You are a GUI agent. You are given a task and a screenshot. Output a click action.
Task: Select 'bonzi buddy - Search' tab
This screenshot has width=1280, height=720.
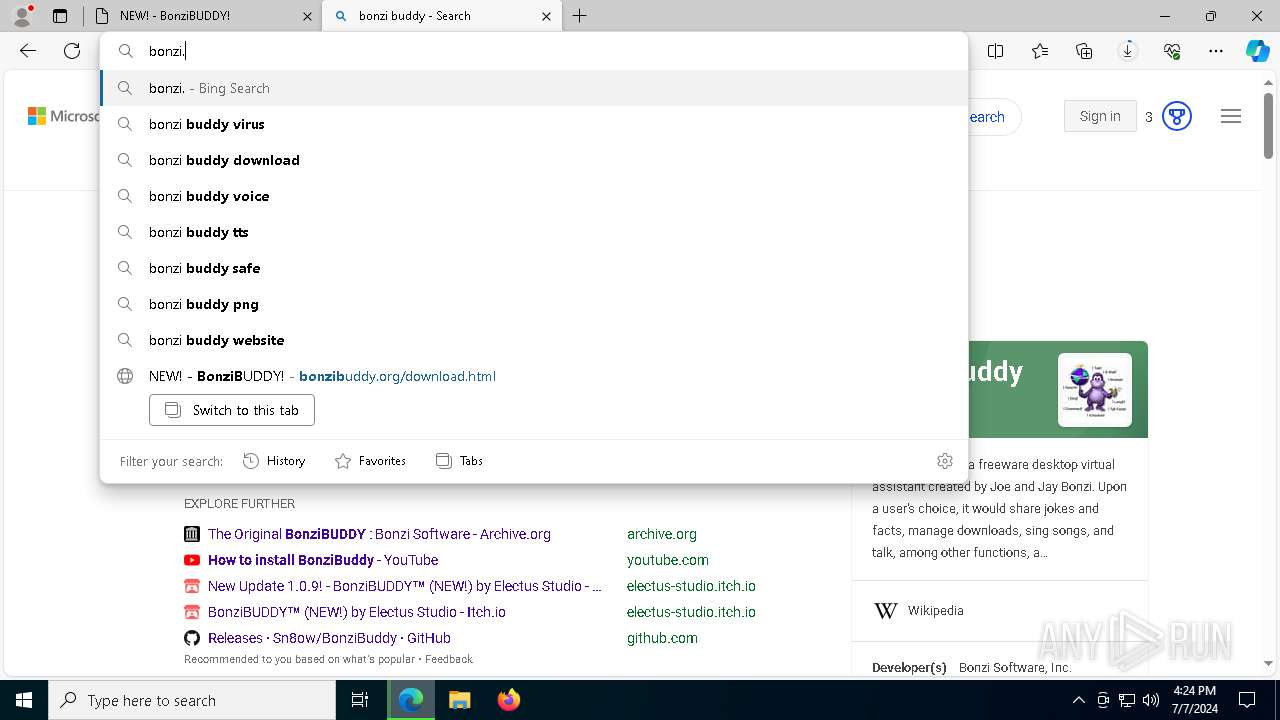441,16
